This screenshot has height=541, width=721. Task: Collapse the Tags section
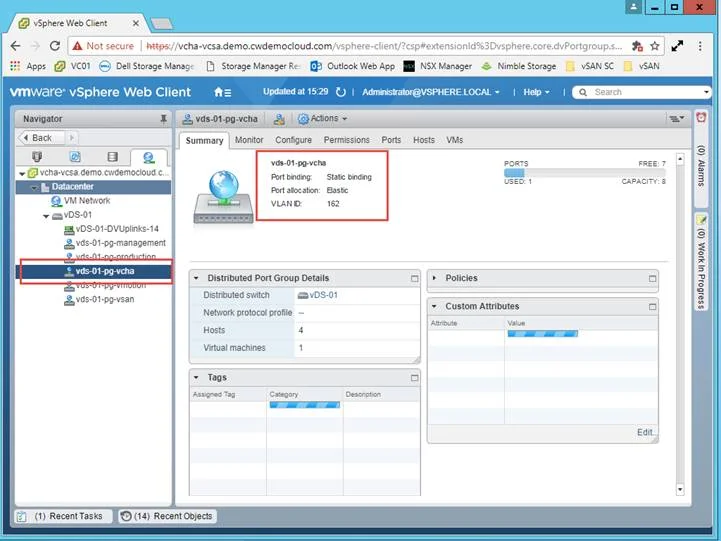[196, 377]
